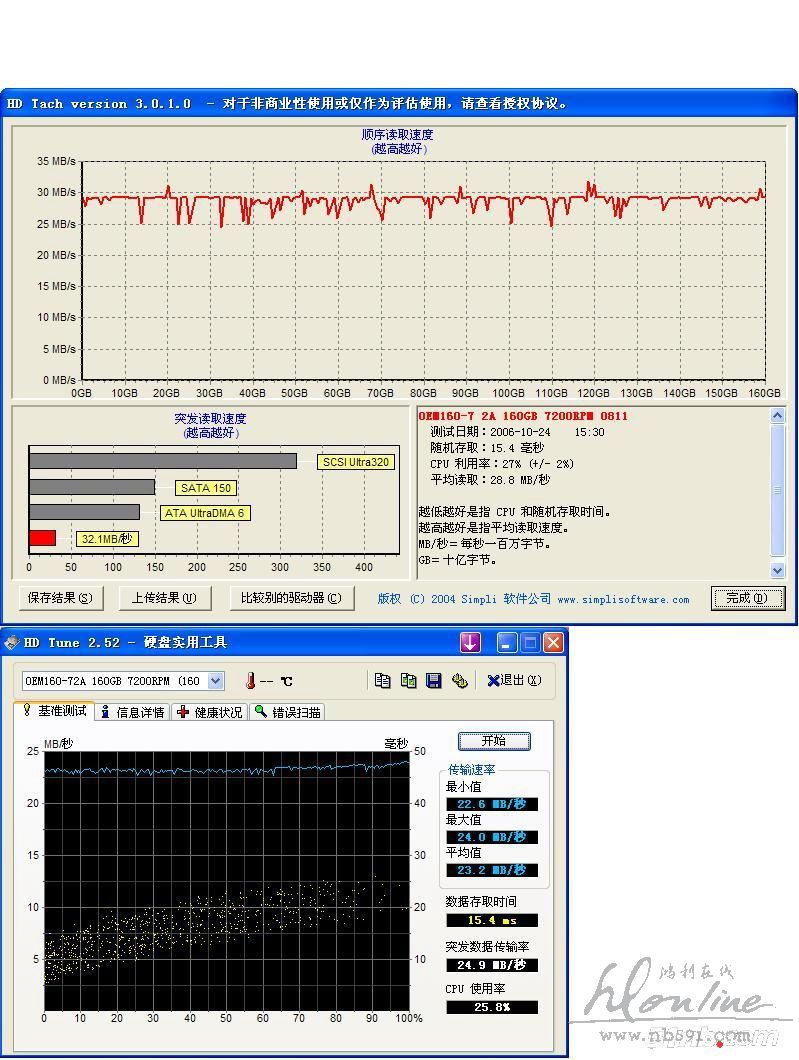This screenshot has width=799, height=1060.
Task: Click the thermometer temperature icon
Action: 251,681
